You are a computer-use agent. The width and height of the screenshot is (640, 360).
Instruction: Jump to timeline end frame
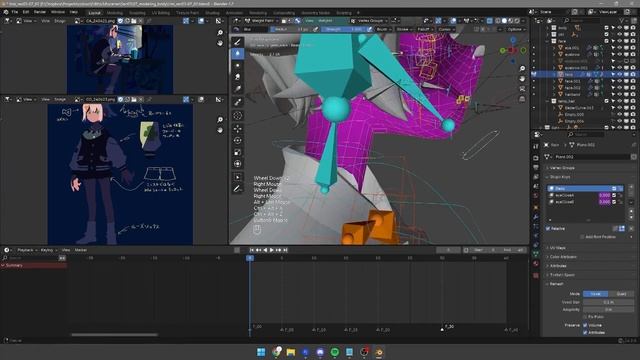[x=285, y=250]
